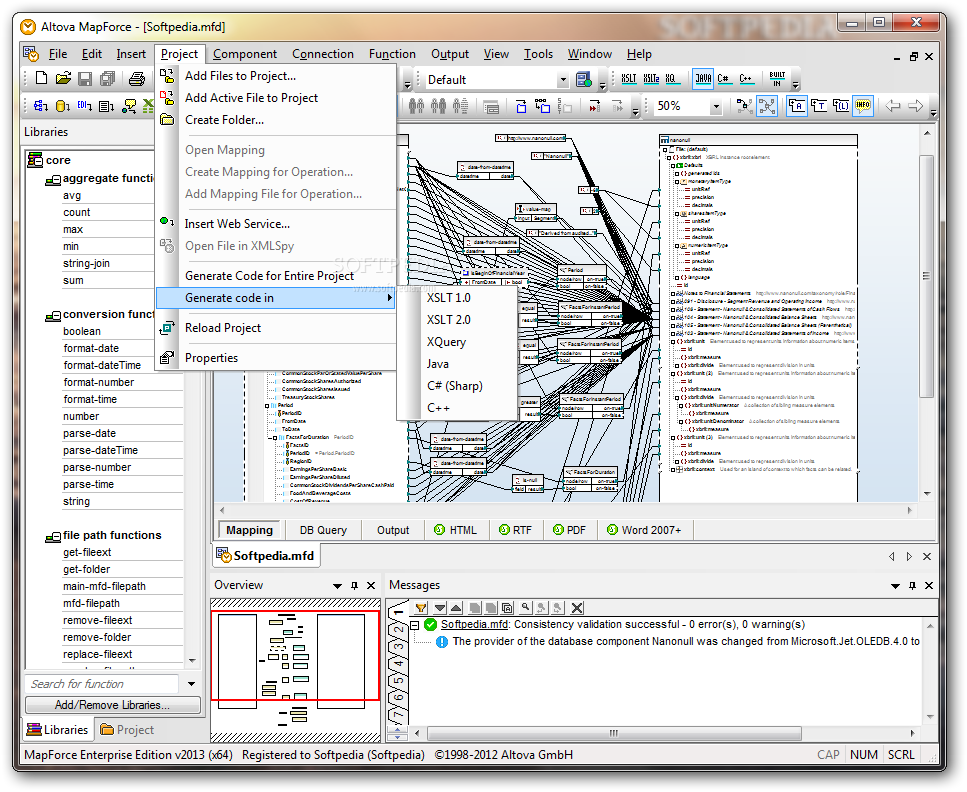Viewport: 967px width, 792px height.
Task: Clear messages with the X icon
Action: [577, 608]
